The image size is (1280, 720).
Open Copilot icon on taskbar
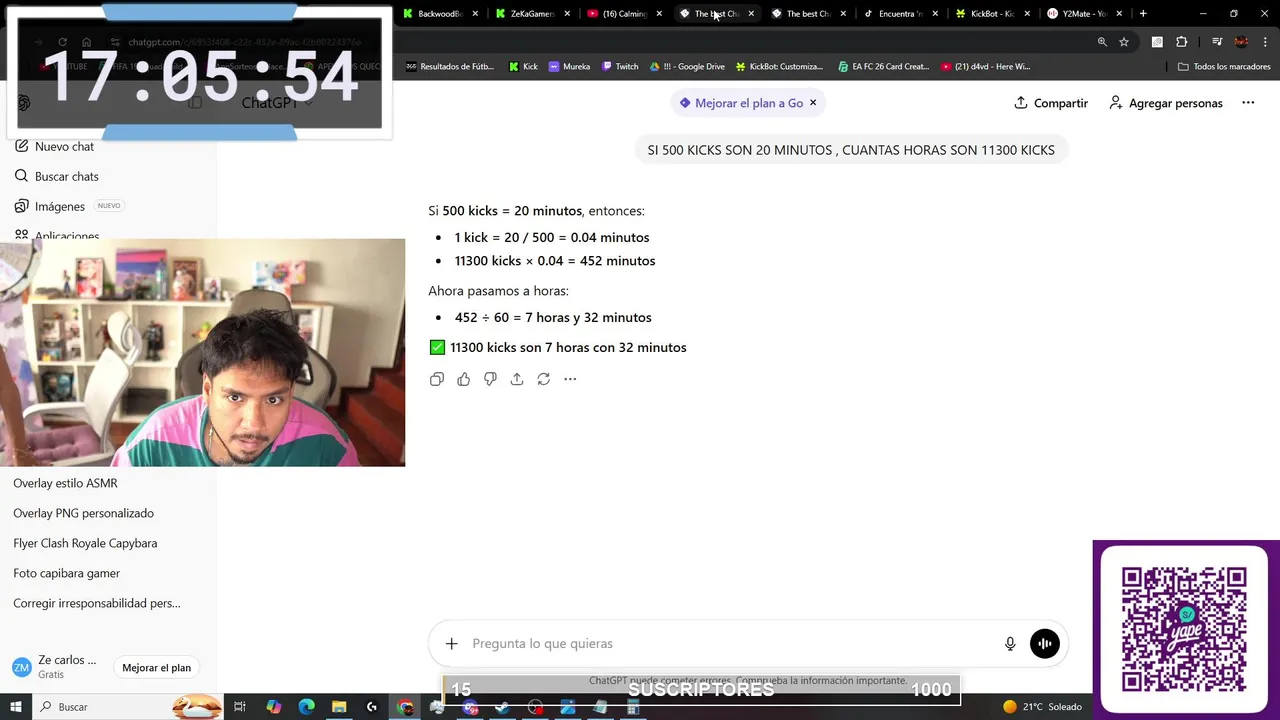(274, 707)
